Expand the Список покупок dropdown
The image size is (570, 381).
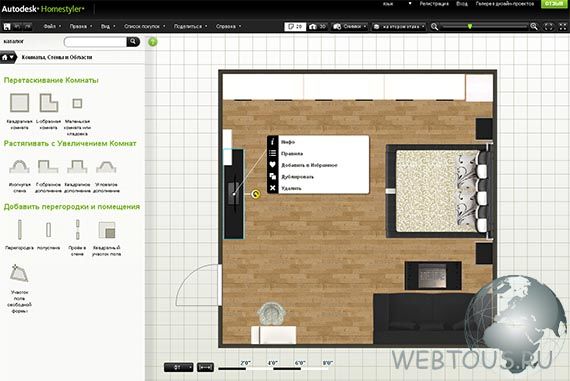click(x=145, y=27)
